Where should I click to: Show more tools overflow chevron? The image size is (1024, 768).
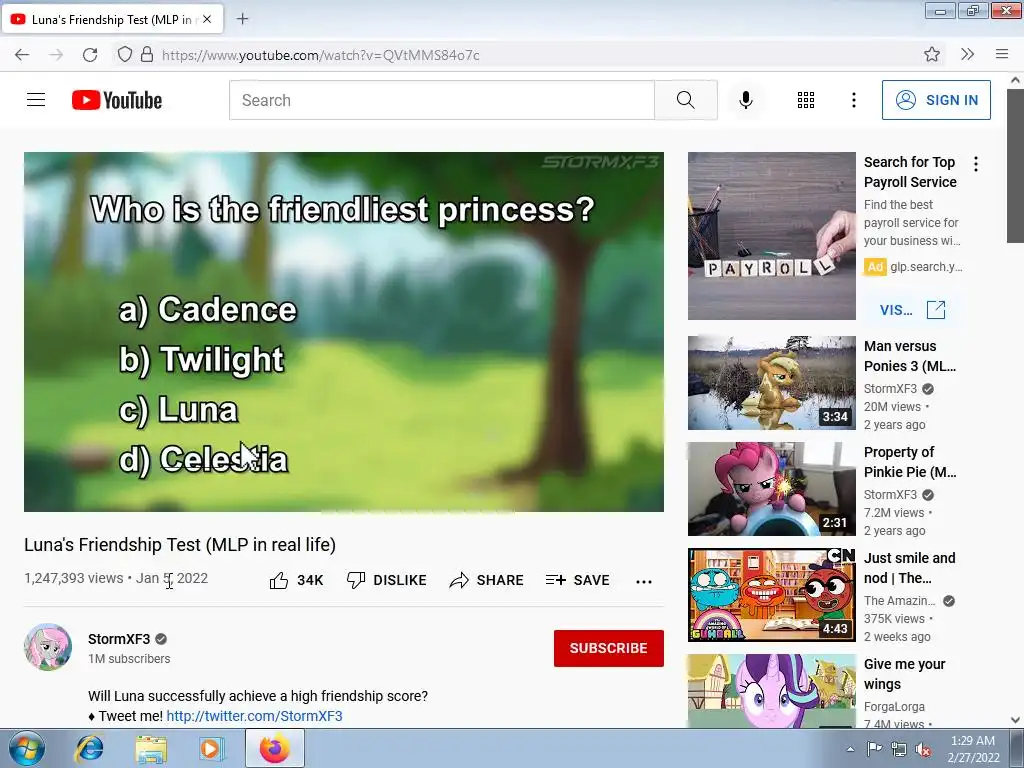point(967,55)
